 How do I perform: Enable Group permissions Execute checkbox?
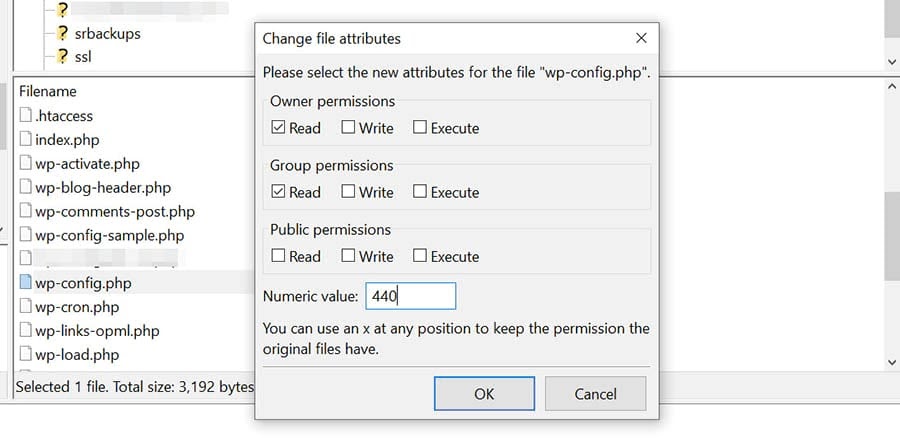point(420,192)
